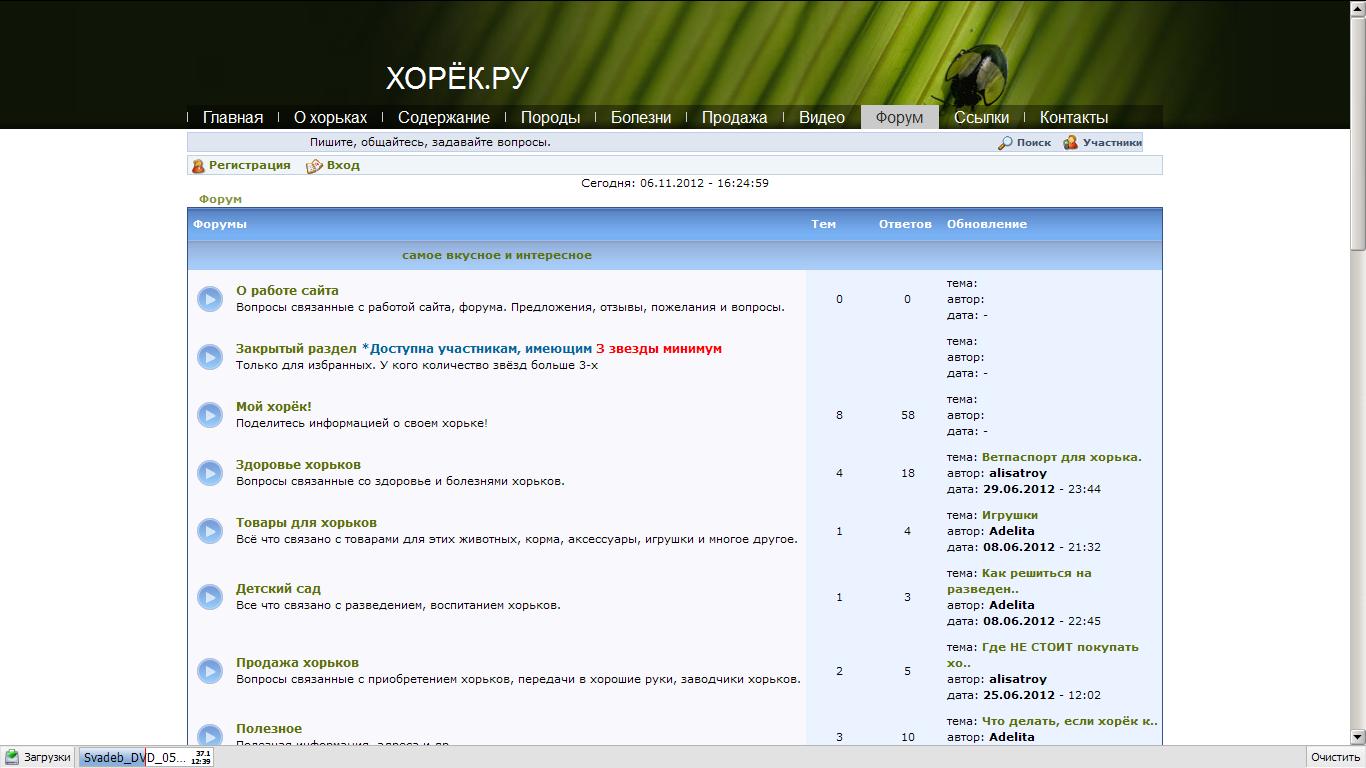Open the Болезни section
1366x768 pixels.
(641, 117)
